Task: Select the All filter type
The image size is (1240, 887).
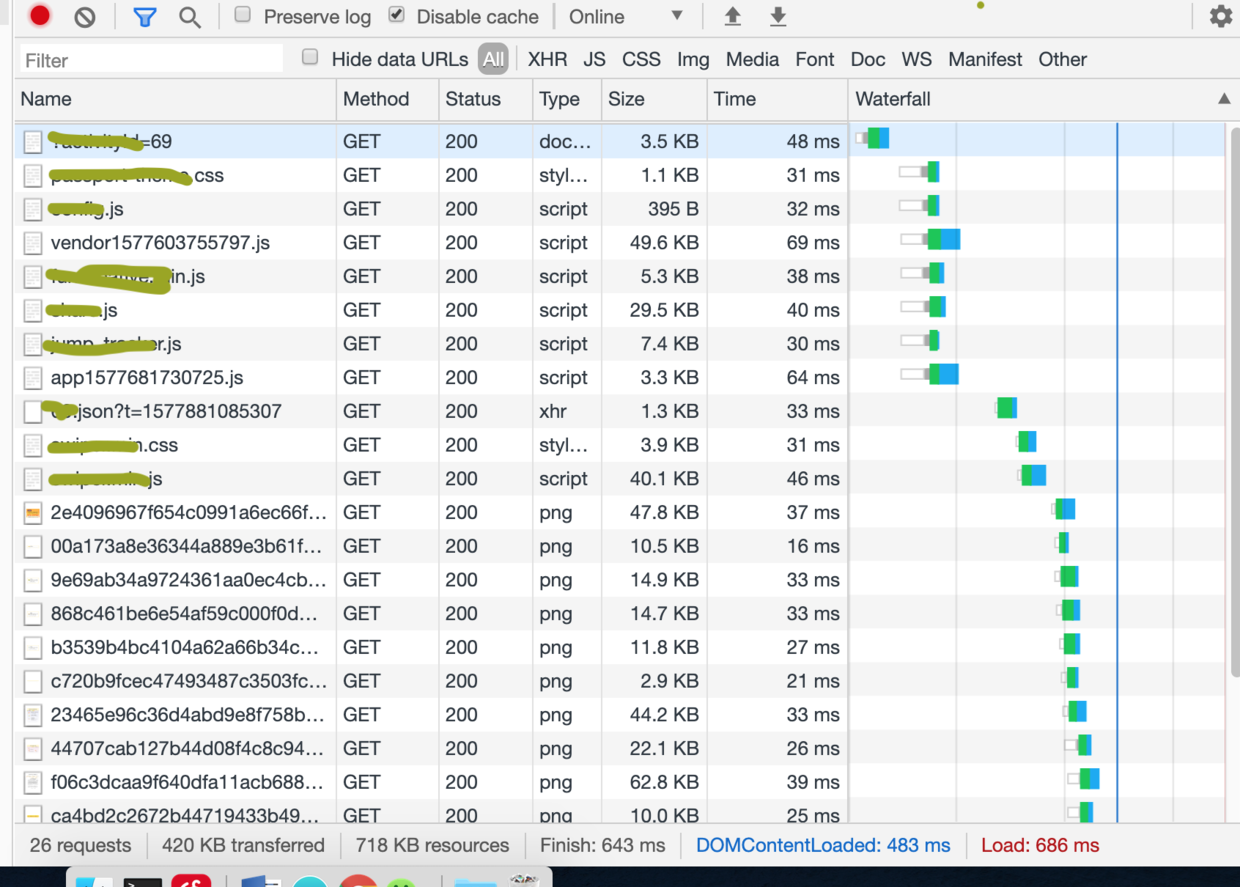Action: [493, 59]
